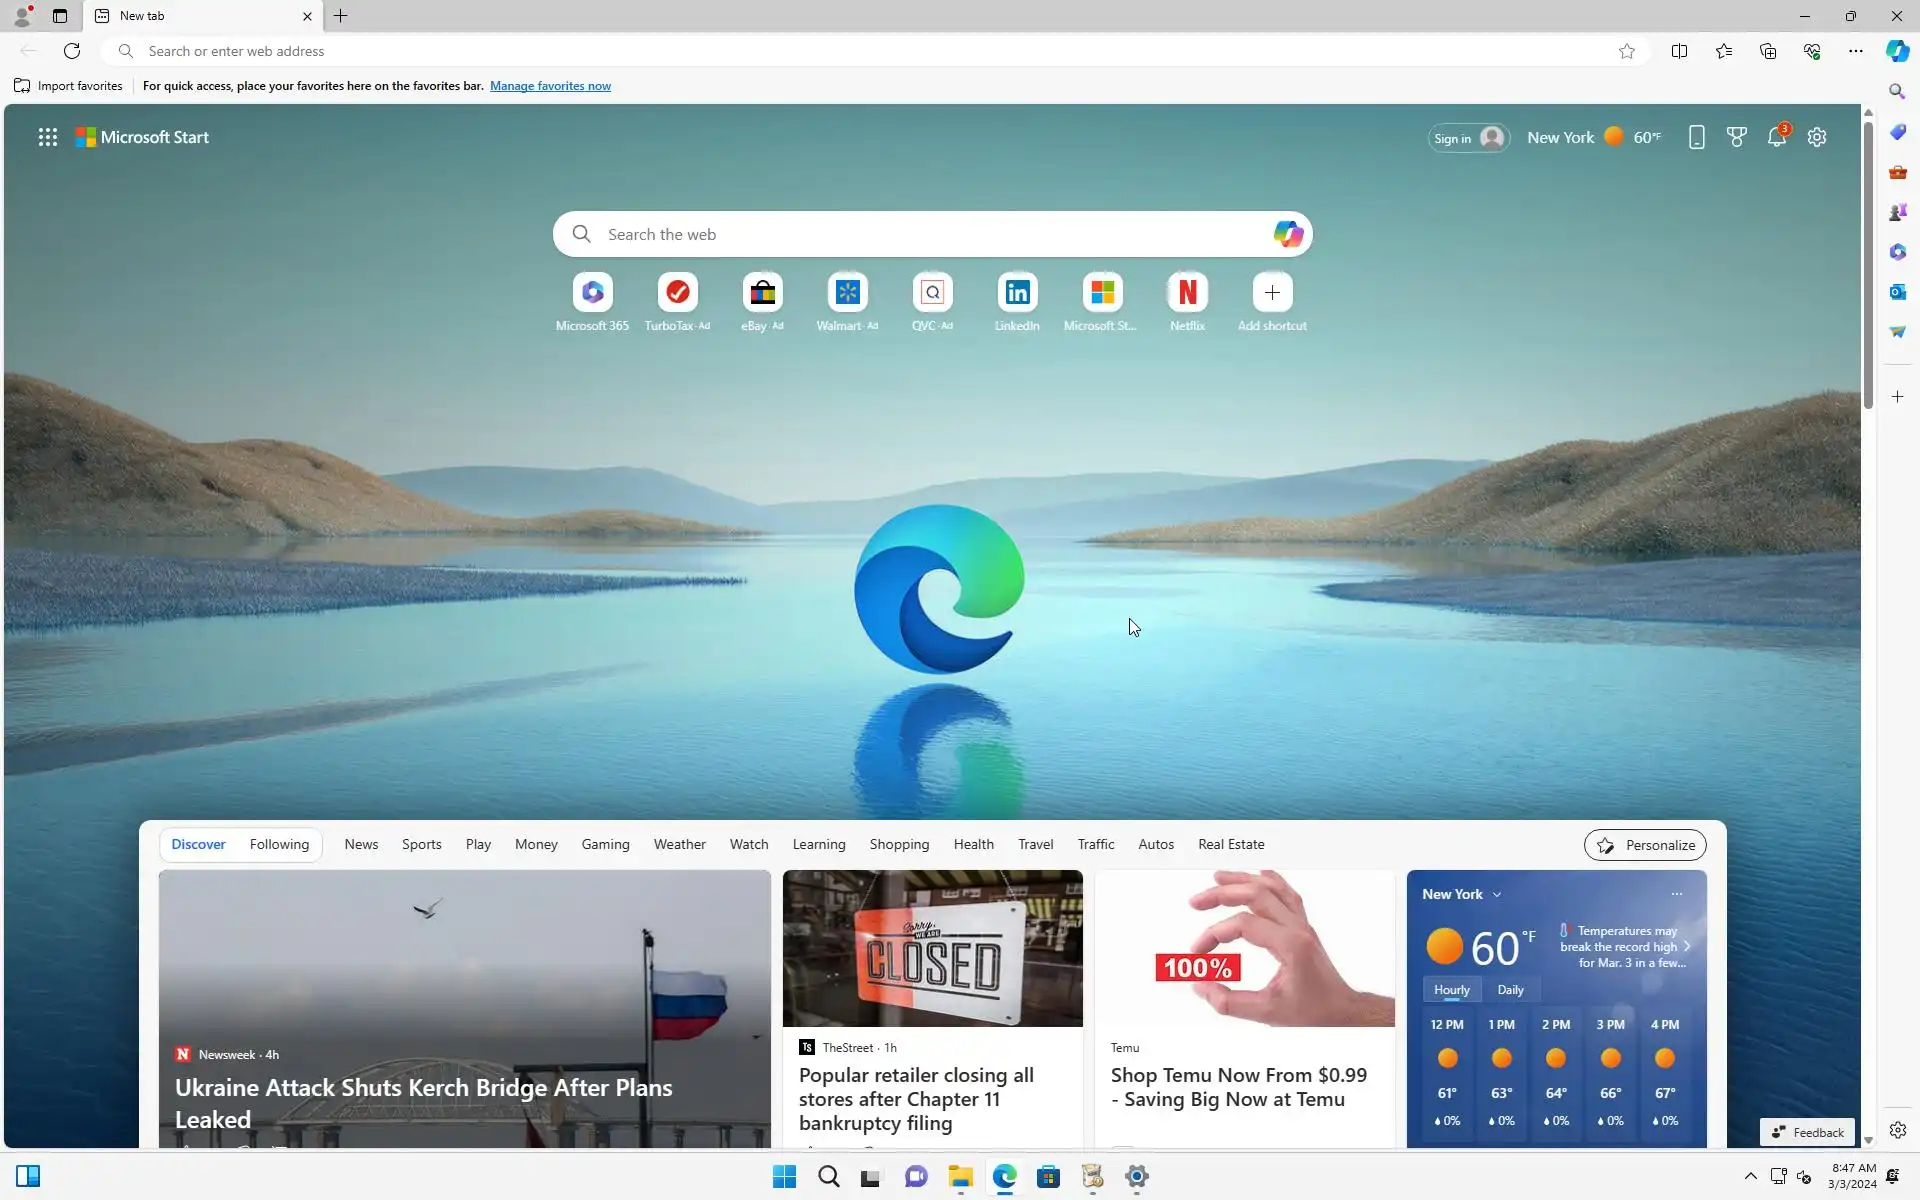Select the Sports feed tab
Image resolution: width=1920 pixels, height=1200 pixels.
(421, 844)
